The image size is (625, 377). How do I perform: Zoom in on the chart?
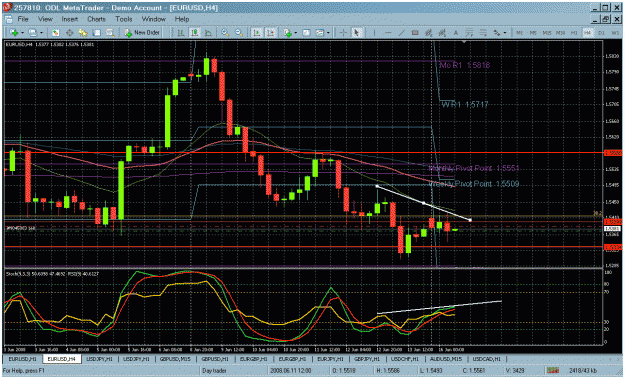225,33
